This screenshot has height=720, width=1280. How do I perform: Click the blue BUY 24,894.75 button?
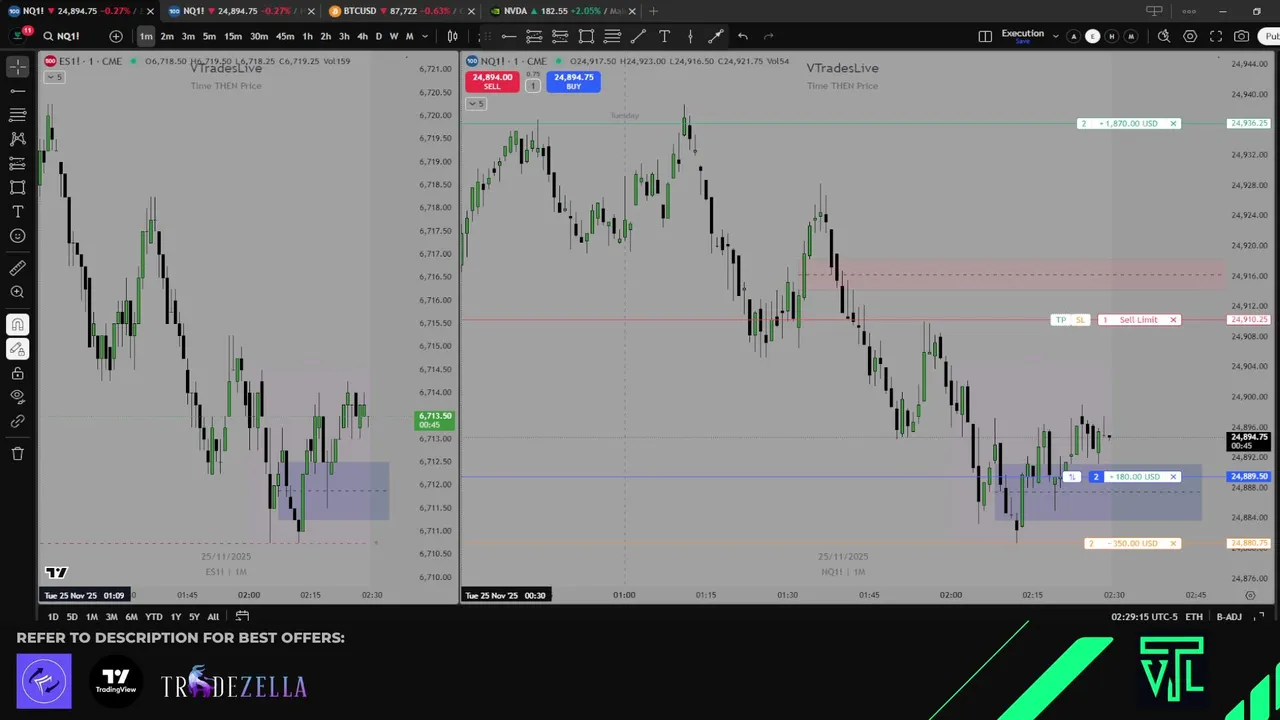pyautogui.click(x=573, y=81)
